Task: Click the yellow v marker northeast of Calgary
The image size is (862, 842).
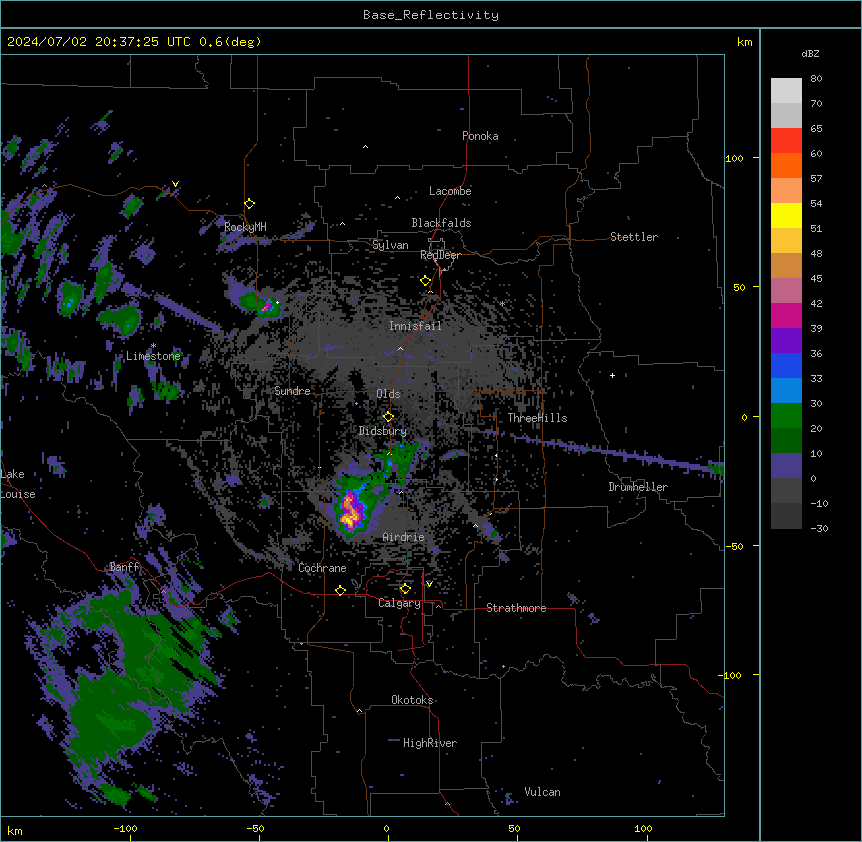Action: (x=429, y=584)
